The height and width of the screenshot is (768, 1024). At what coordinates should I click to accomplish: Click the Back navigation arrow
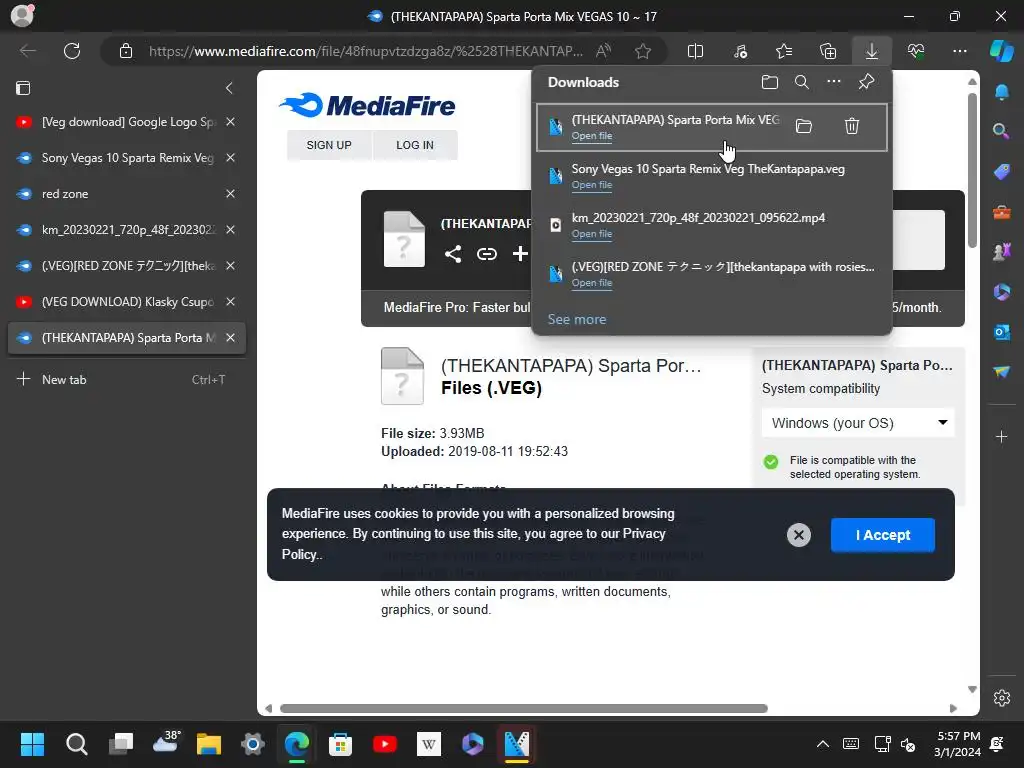pyautogui.click(x=27, y=51)
